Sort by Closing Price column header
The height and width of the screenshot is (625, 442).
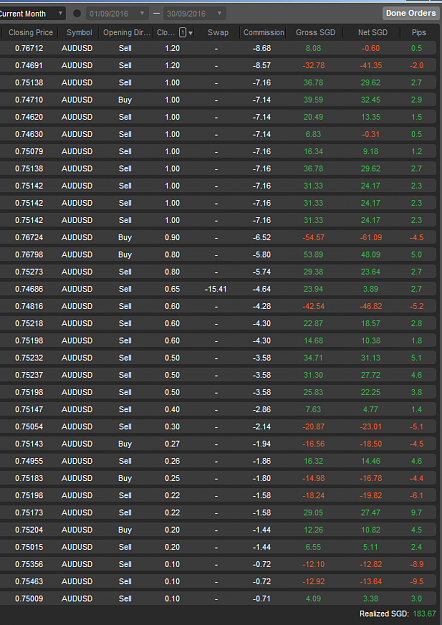pyautogui.click(x=31, y=33)
